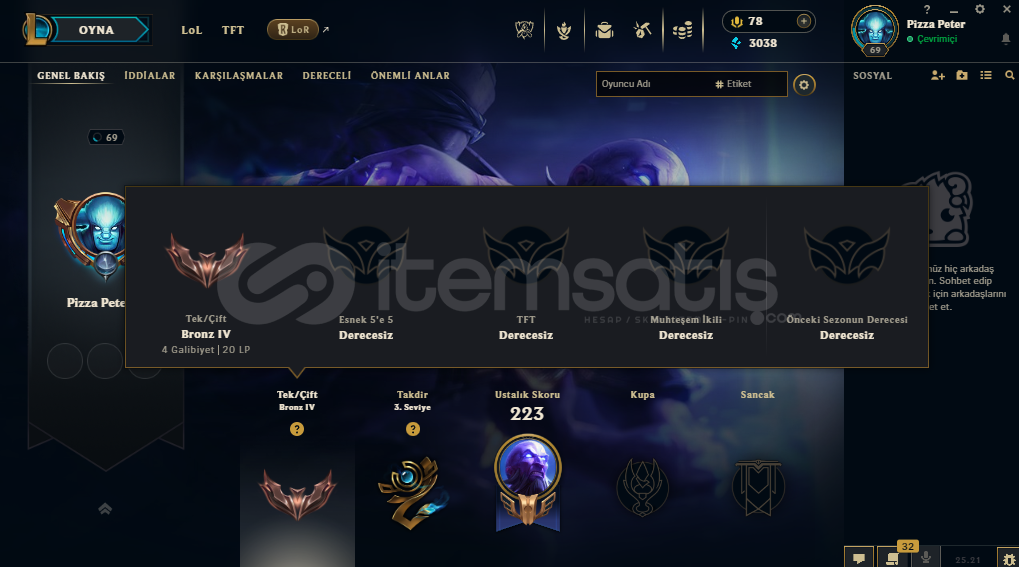Open the friend list view options icon
Viewport: 1019px width, 567px height.
coord(986,75)
